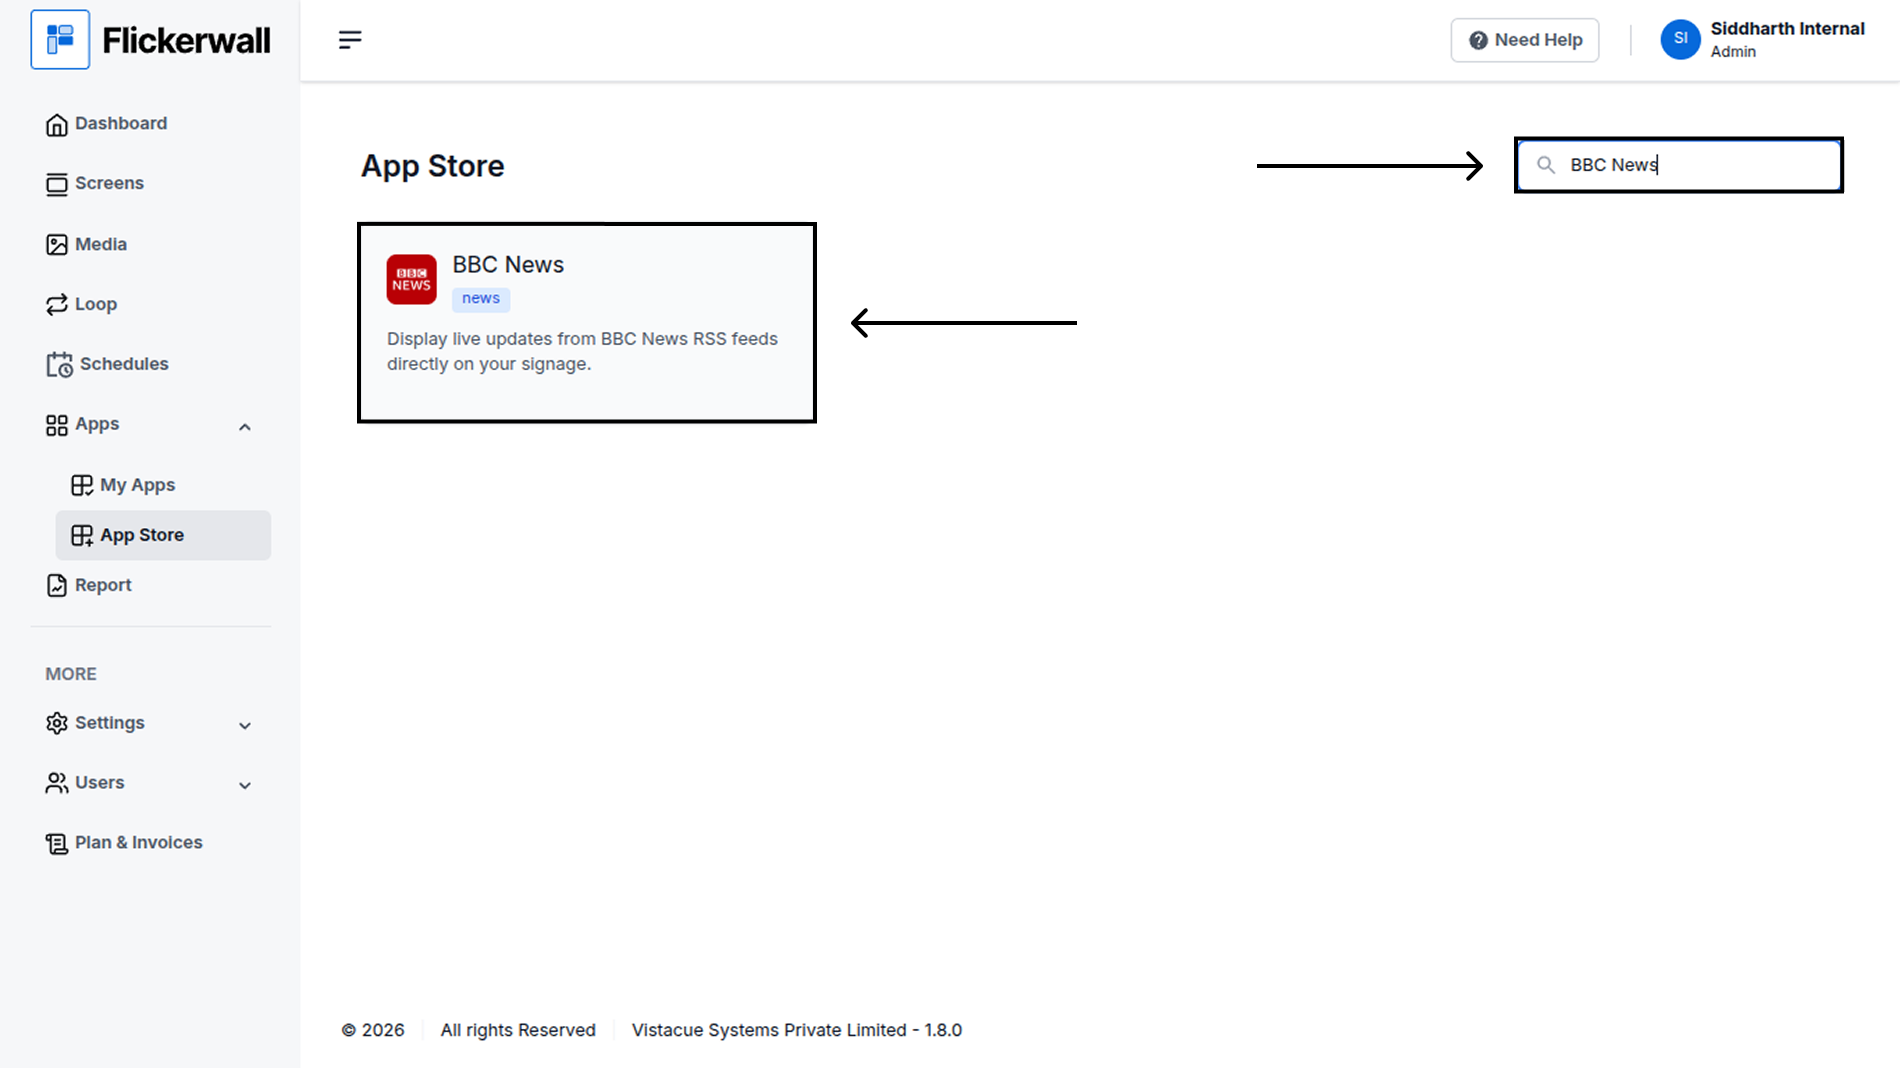Click the Plan & Invoices receipt icon
Viewport: 1900px width, 1068px height.
pos(57,844)
